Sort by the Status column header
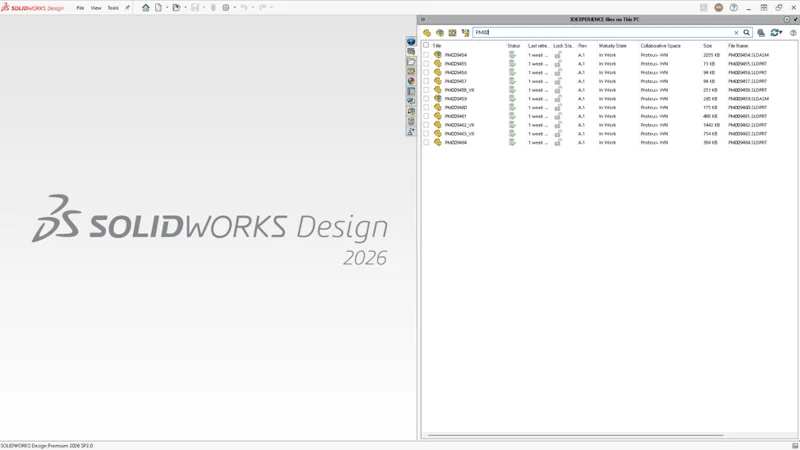Image resolution: width=800 pixels, height=450 pixels. click(x=514, y=46)
